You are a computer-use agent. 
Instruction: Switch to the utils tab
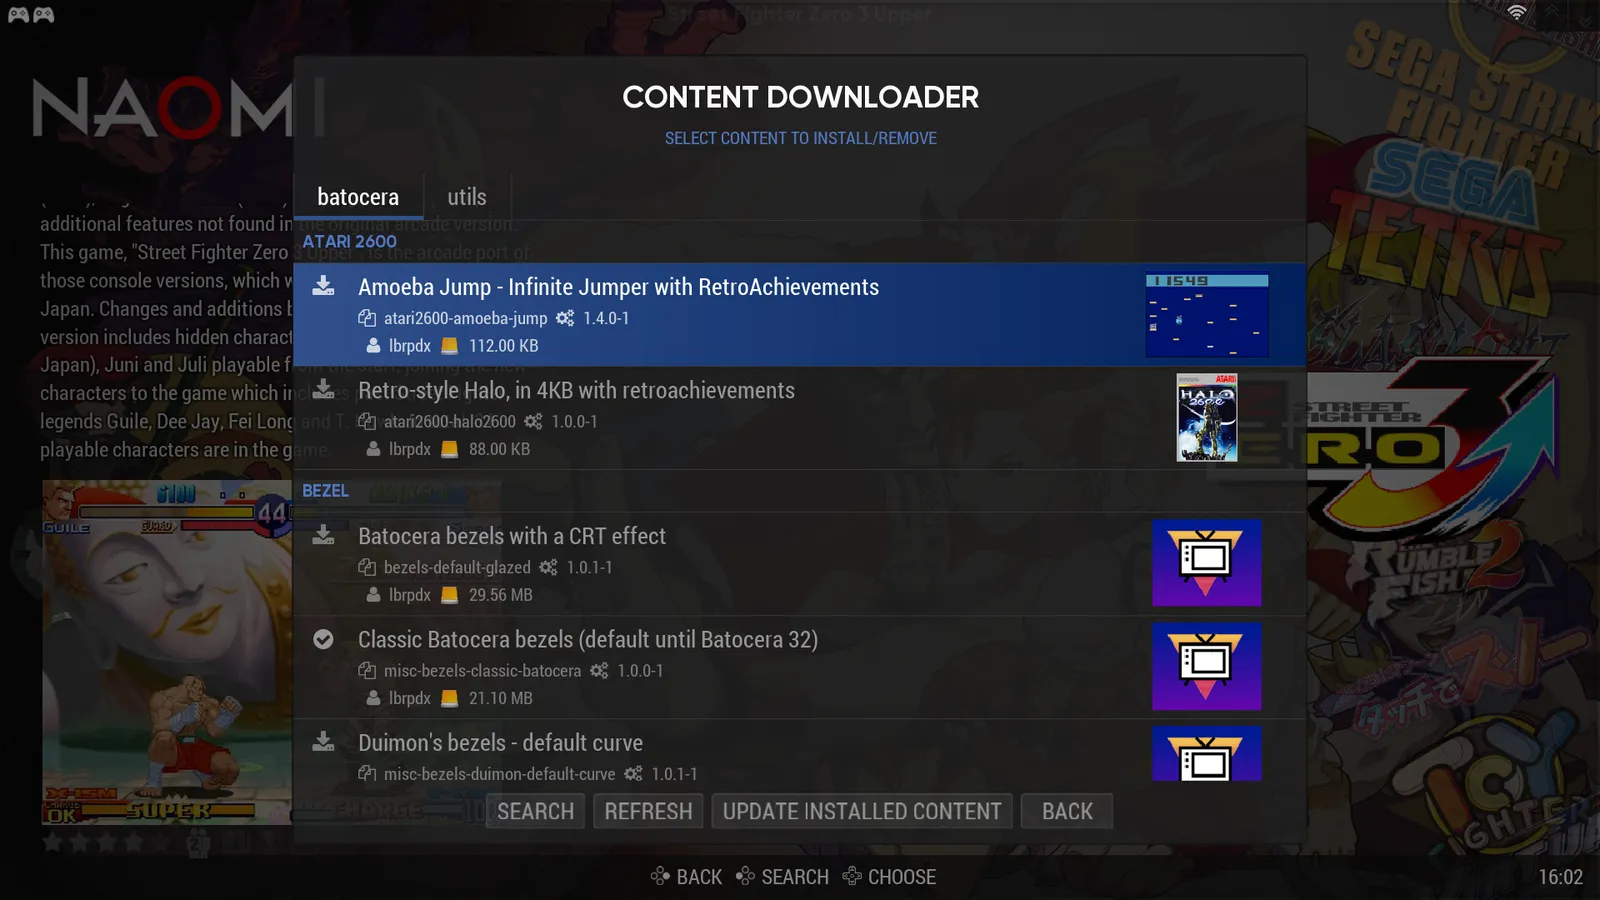[467, 197]
